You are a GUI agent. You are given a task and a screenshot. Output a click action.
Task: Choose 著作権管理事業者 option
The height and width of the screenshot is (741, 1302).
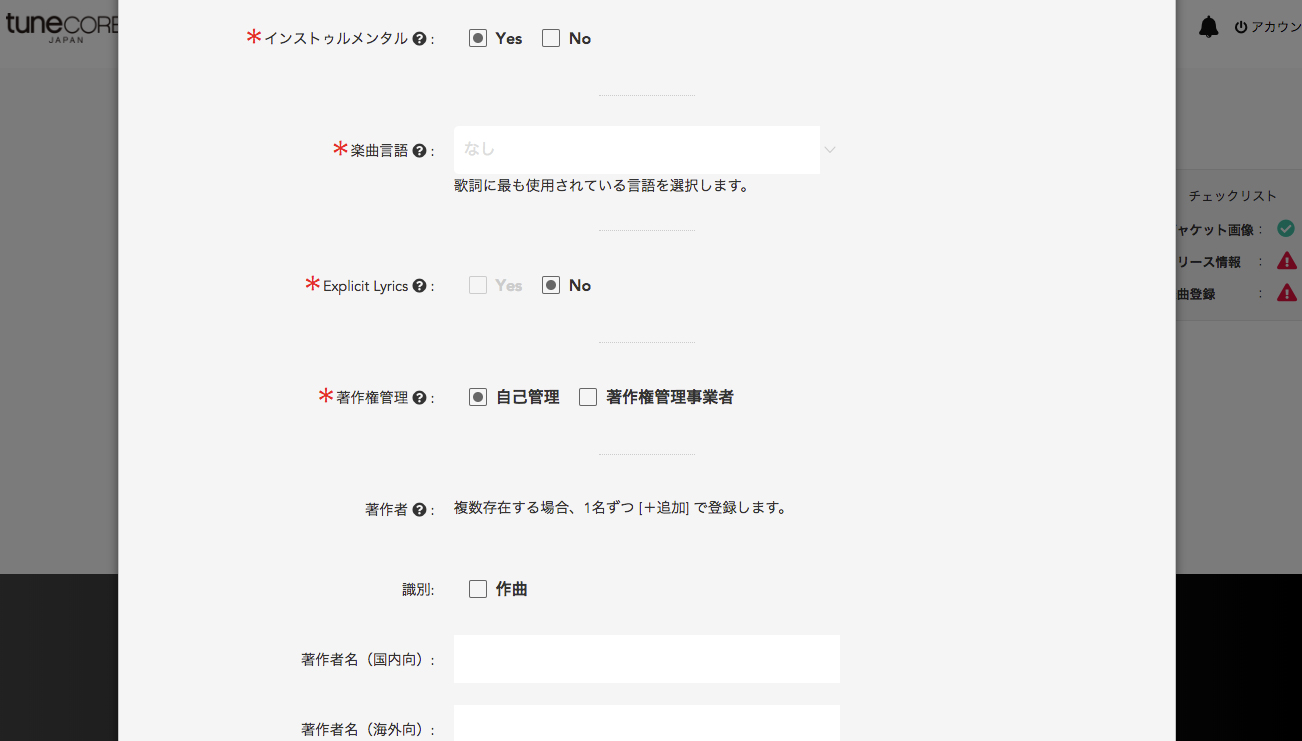(588, 397)
